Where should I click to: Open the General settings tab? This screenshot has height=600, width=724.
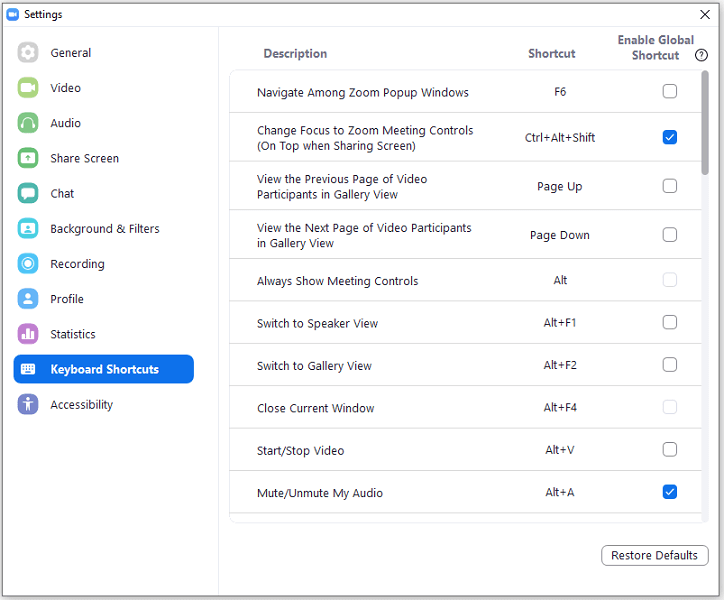(x=71, y=53)
